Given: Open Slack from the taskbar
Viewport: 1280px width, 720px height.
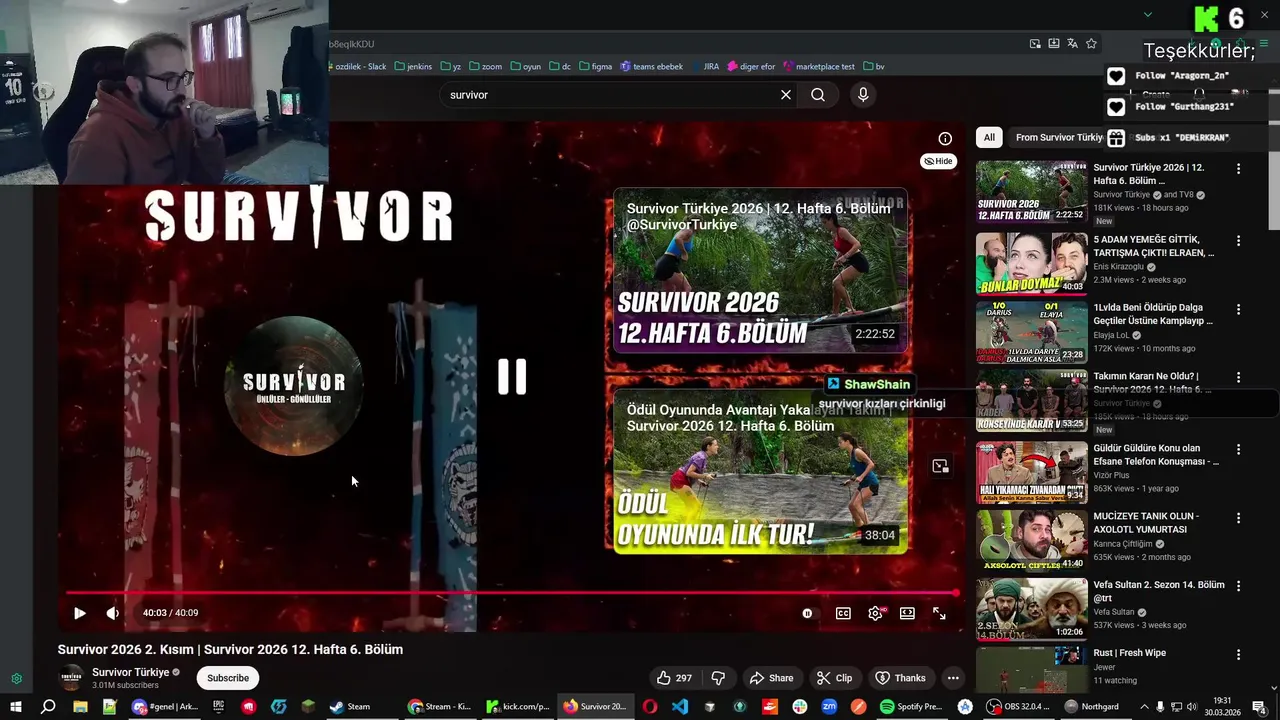Looking at the screenshot, I should (x=800, y=707).
